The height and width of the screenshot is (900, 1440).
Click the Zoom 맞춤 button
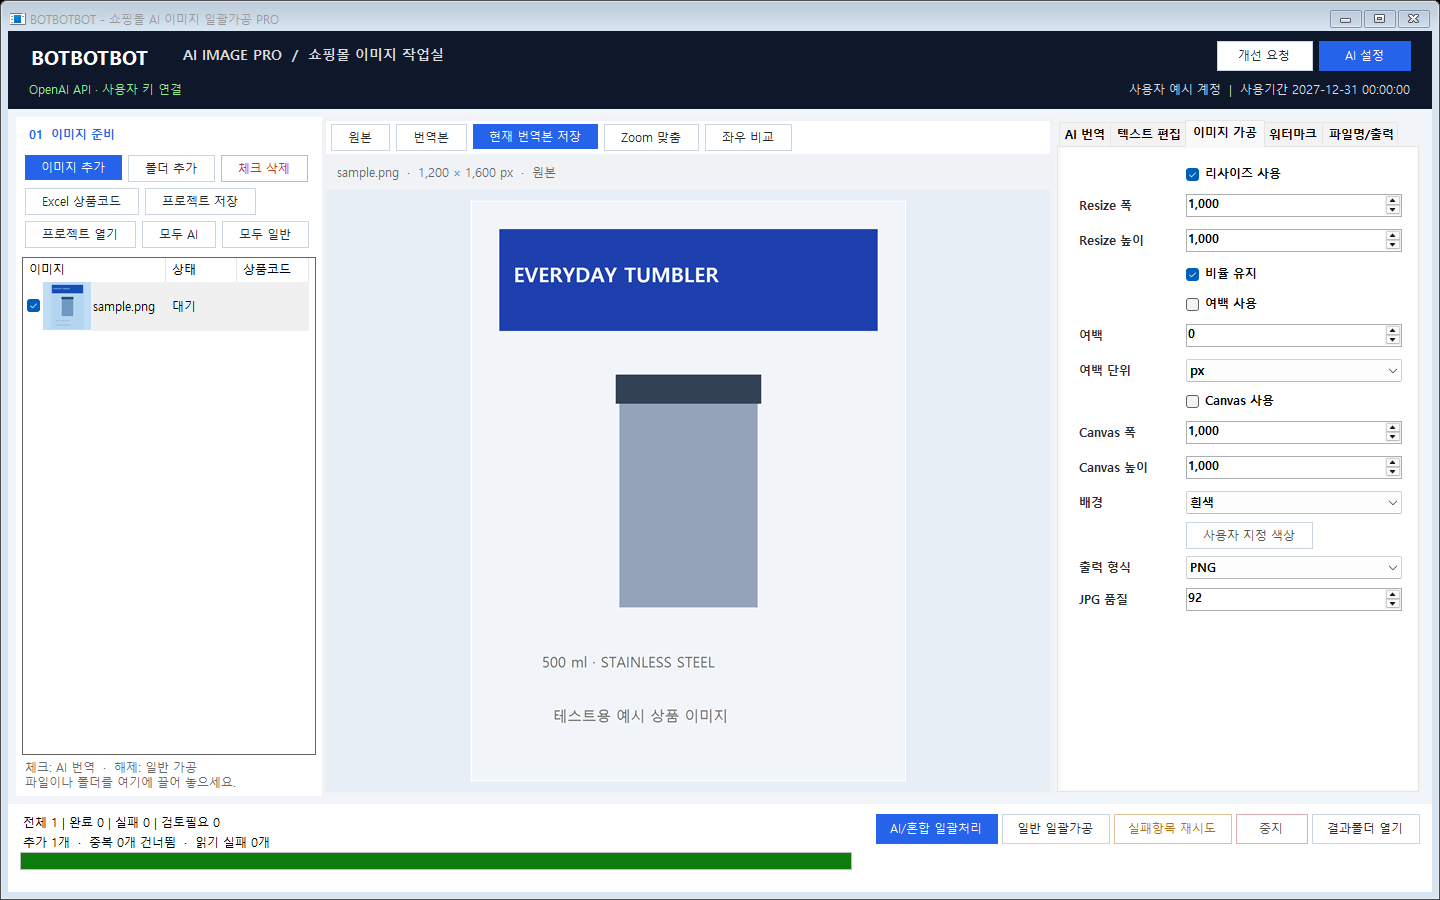(x=651, y=137)
